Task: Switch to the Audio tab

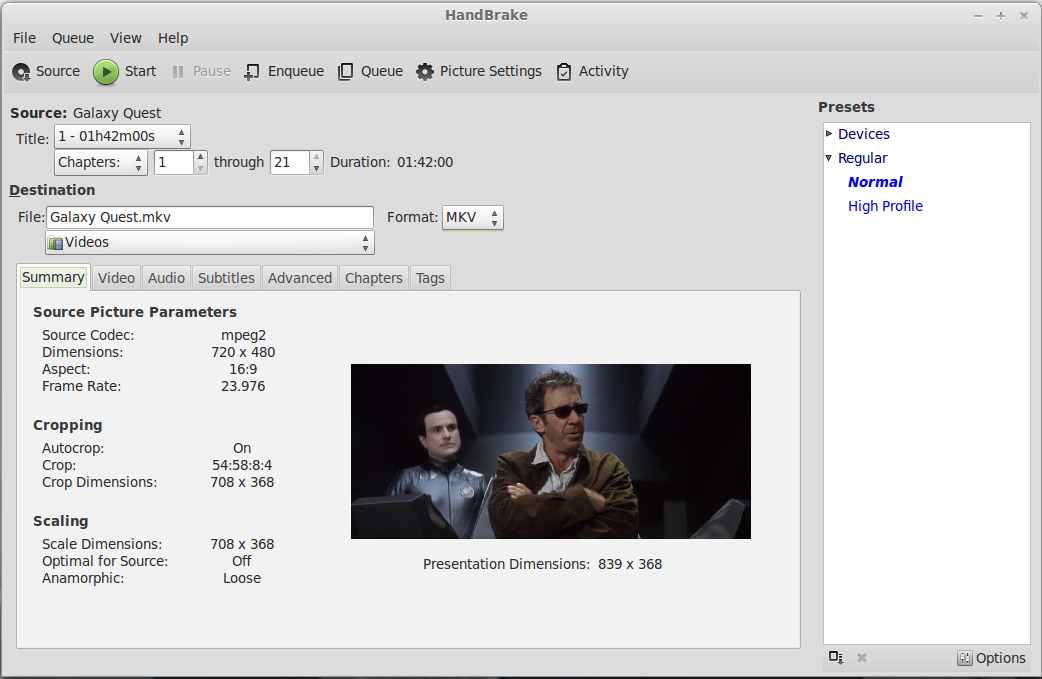Action: pyautogui.click(x=166, y=278)
